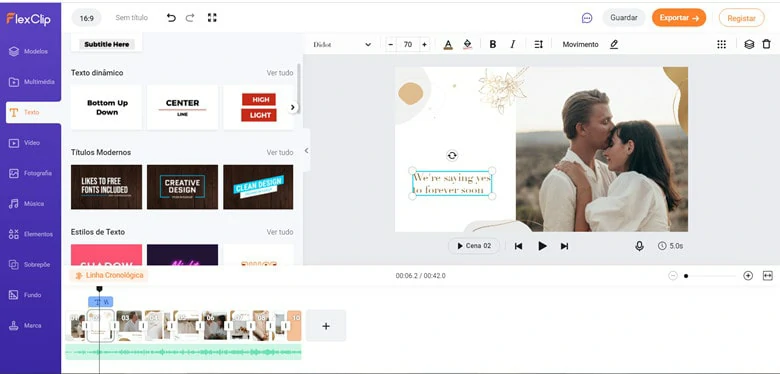Toggle italic text formatting
Screen dimensions: 780x374
[x=513, y=44]
